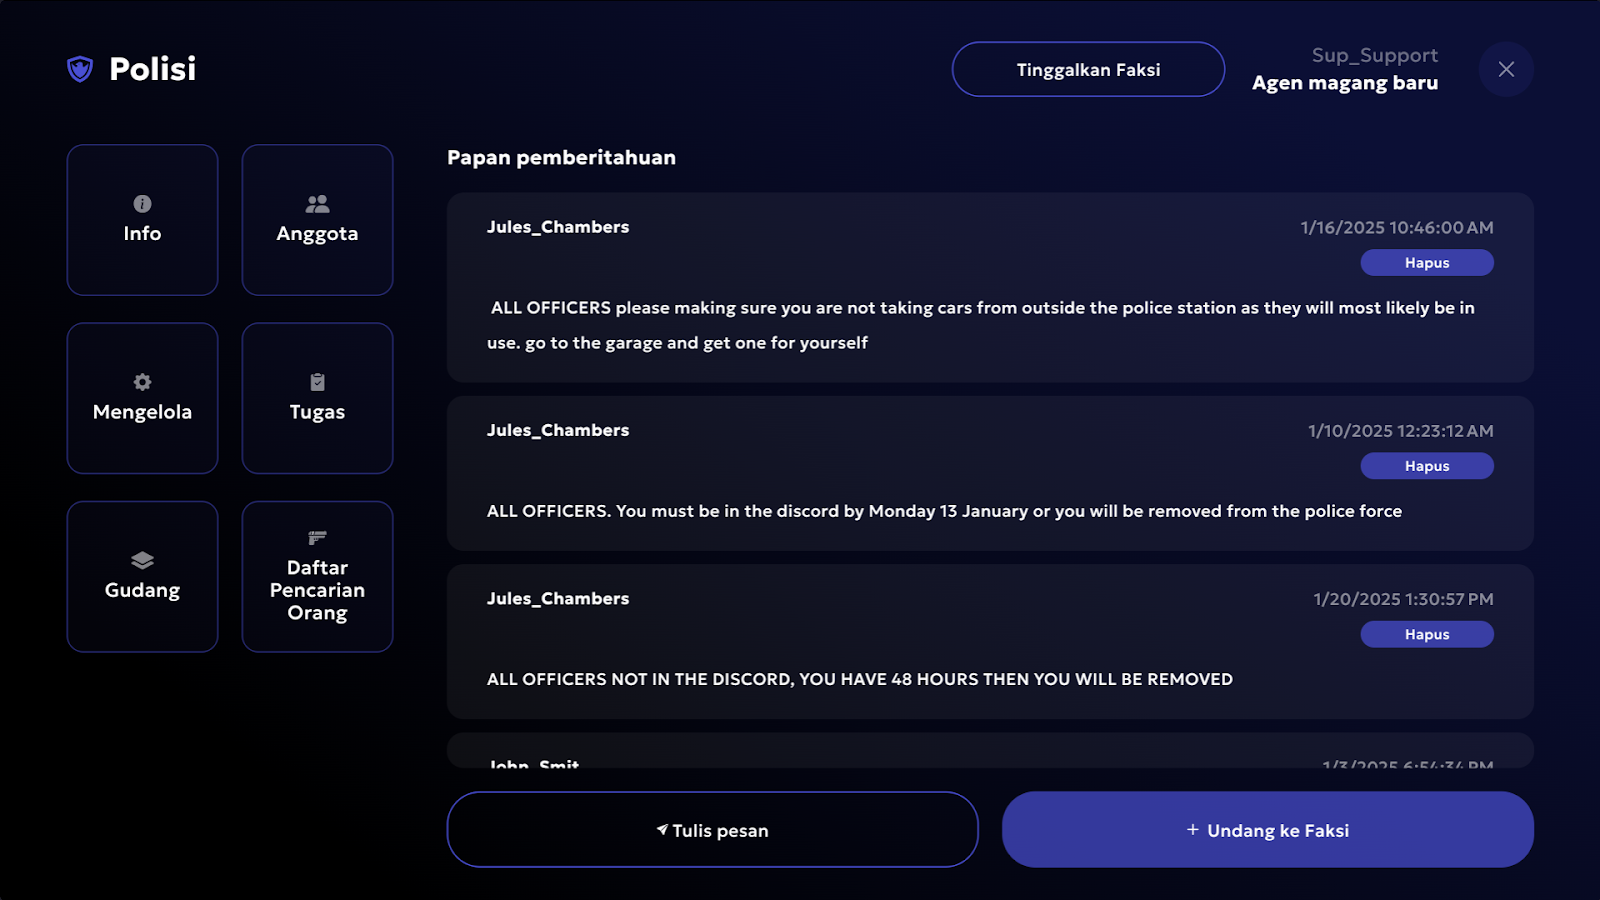Click the Info circle icon
1600x900 pixels.
click(x=142, y=204)
